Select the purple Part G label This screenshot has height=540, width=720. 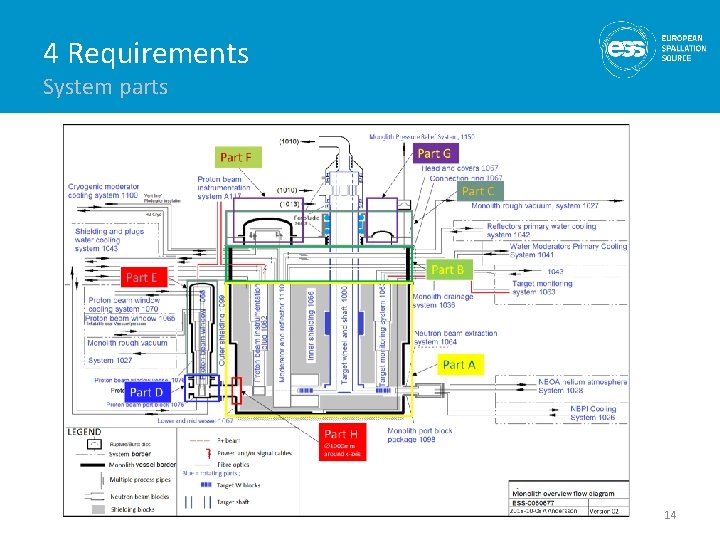click(x=435, y=153)
